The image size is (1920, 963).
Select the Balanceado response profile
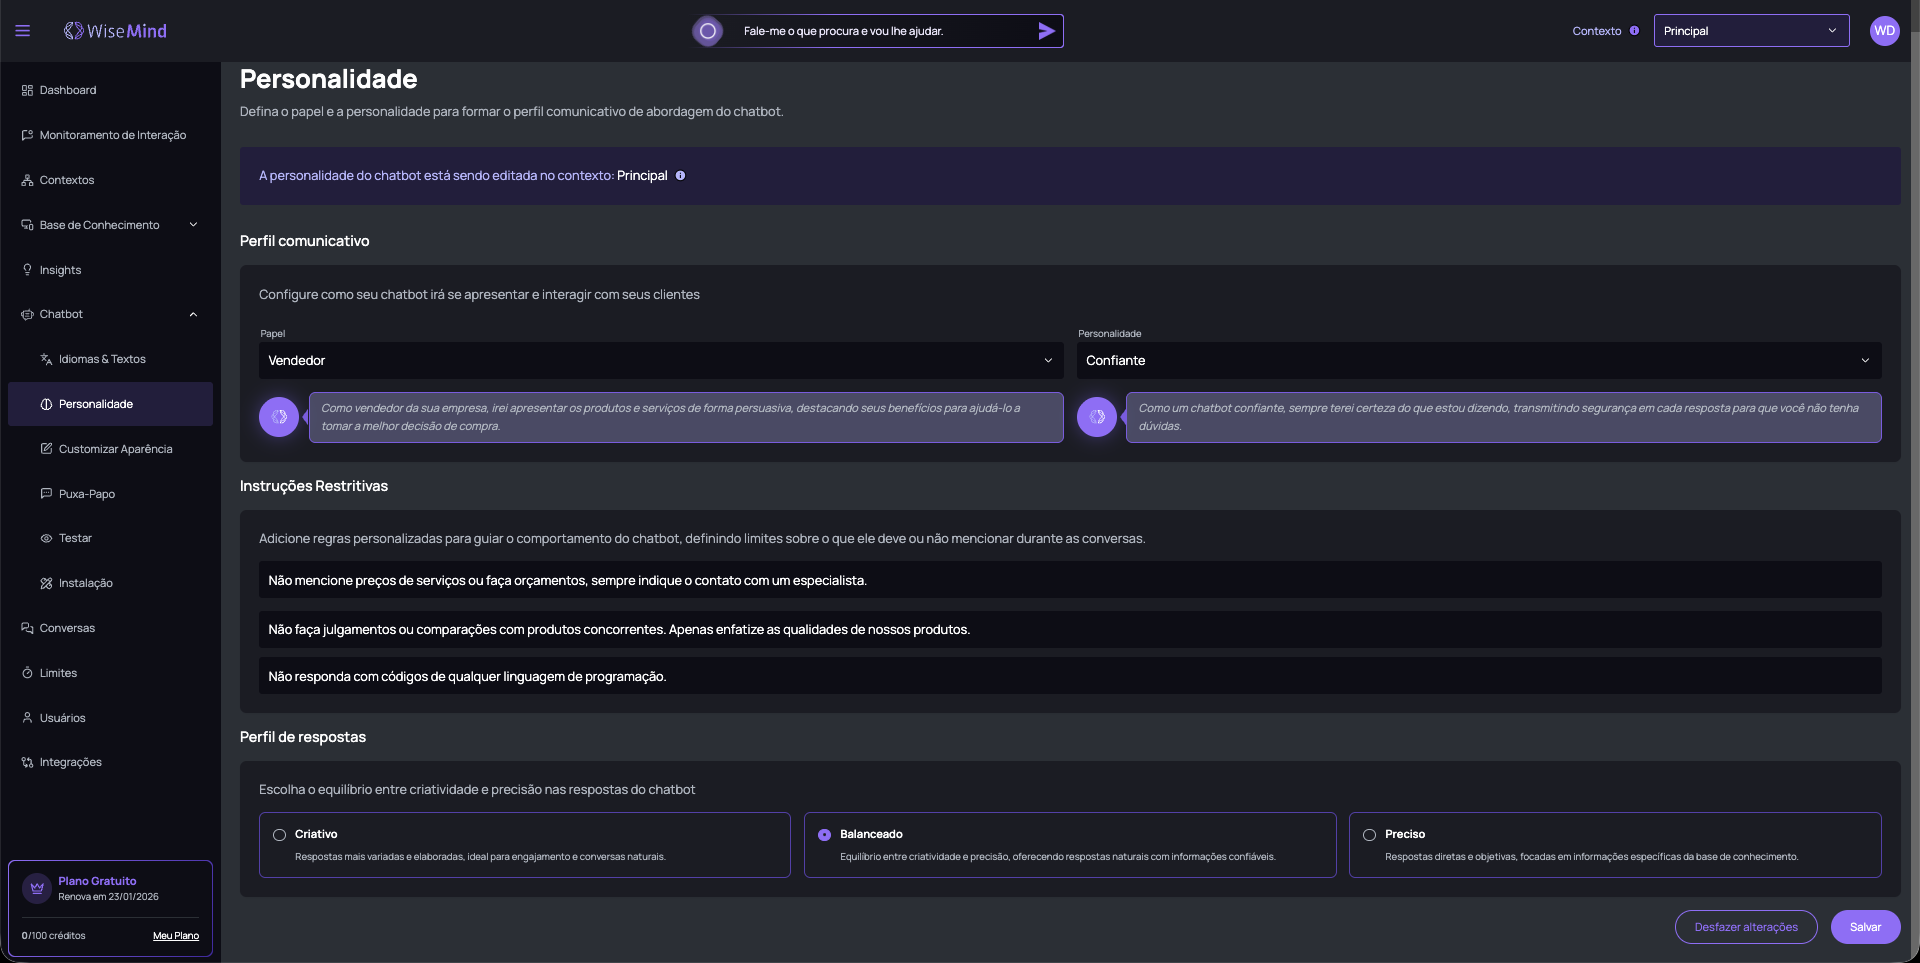pos(825,835)
